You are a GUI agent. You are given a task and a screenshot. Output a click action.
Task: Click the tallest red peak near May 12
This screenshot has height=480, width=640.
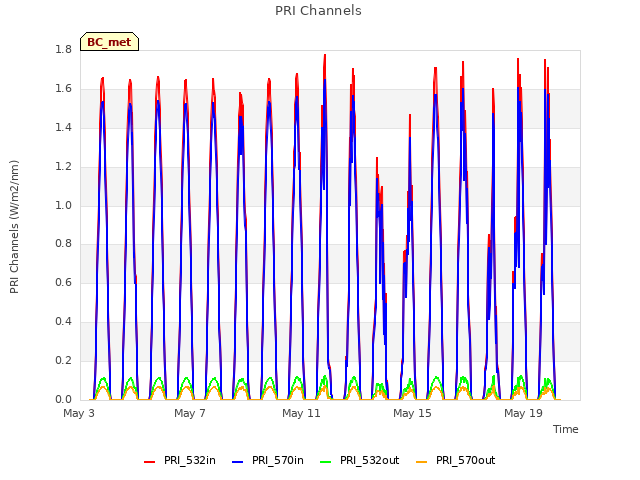click(325, 56)
